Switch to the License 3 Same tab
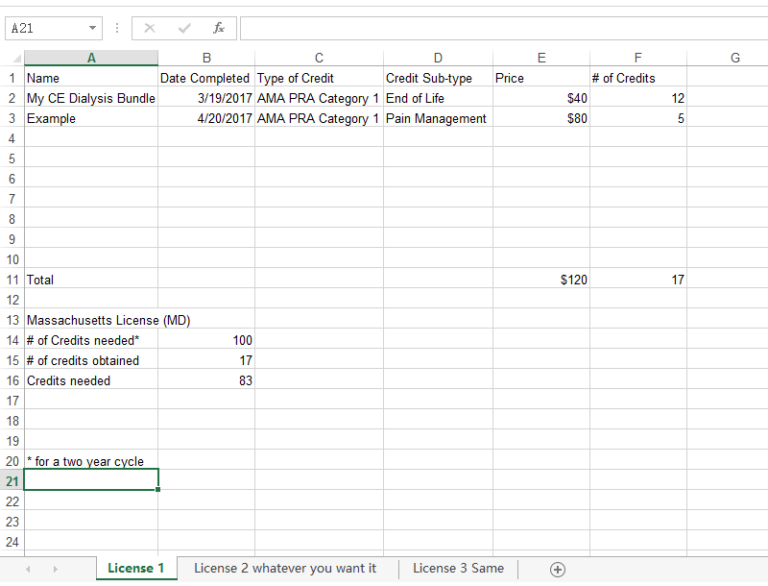This screenshot has width=768, height=586. pyautogui.click(x=458, y=568)
